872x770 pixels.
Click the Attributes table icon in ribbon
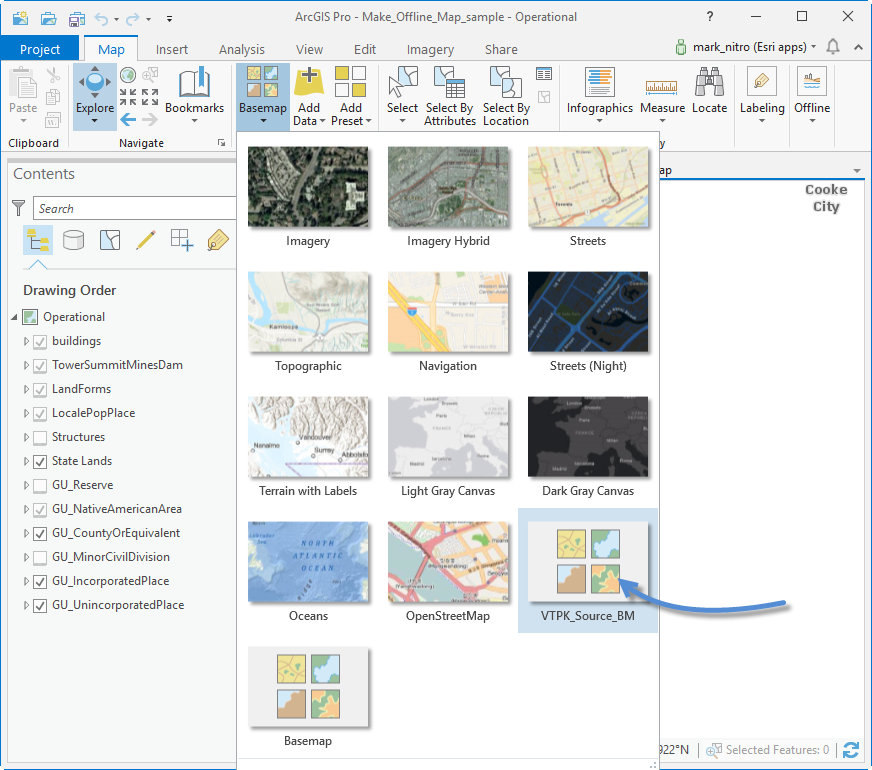(544, 73)
